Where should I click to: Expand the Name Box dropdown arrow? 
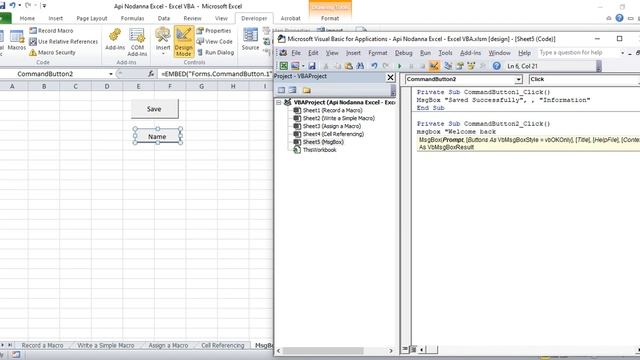click(x=111, y=74)
